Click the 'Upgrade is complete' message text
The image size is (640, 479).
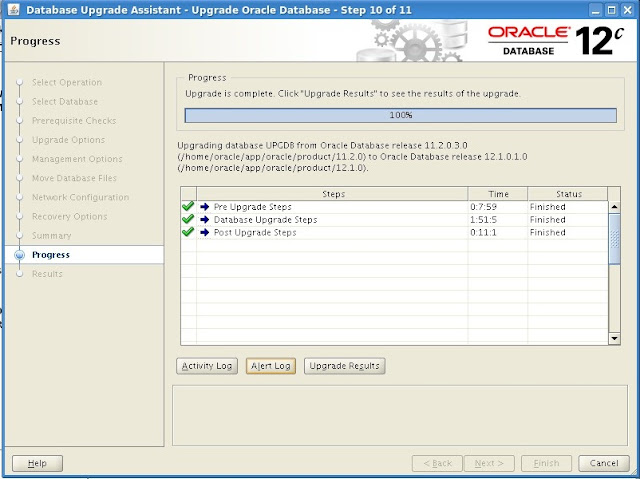point(353,93)
